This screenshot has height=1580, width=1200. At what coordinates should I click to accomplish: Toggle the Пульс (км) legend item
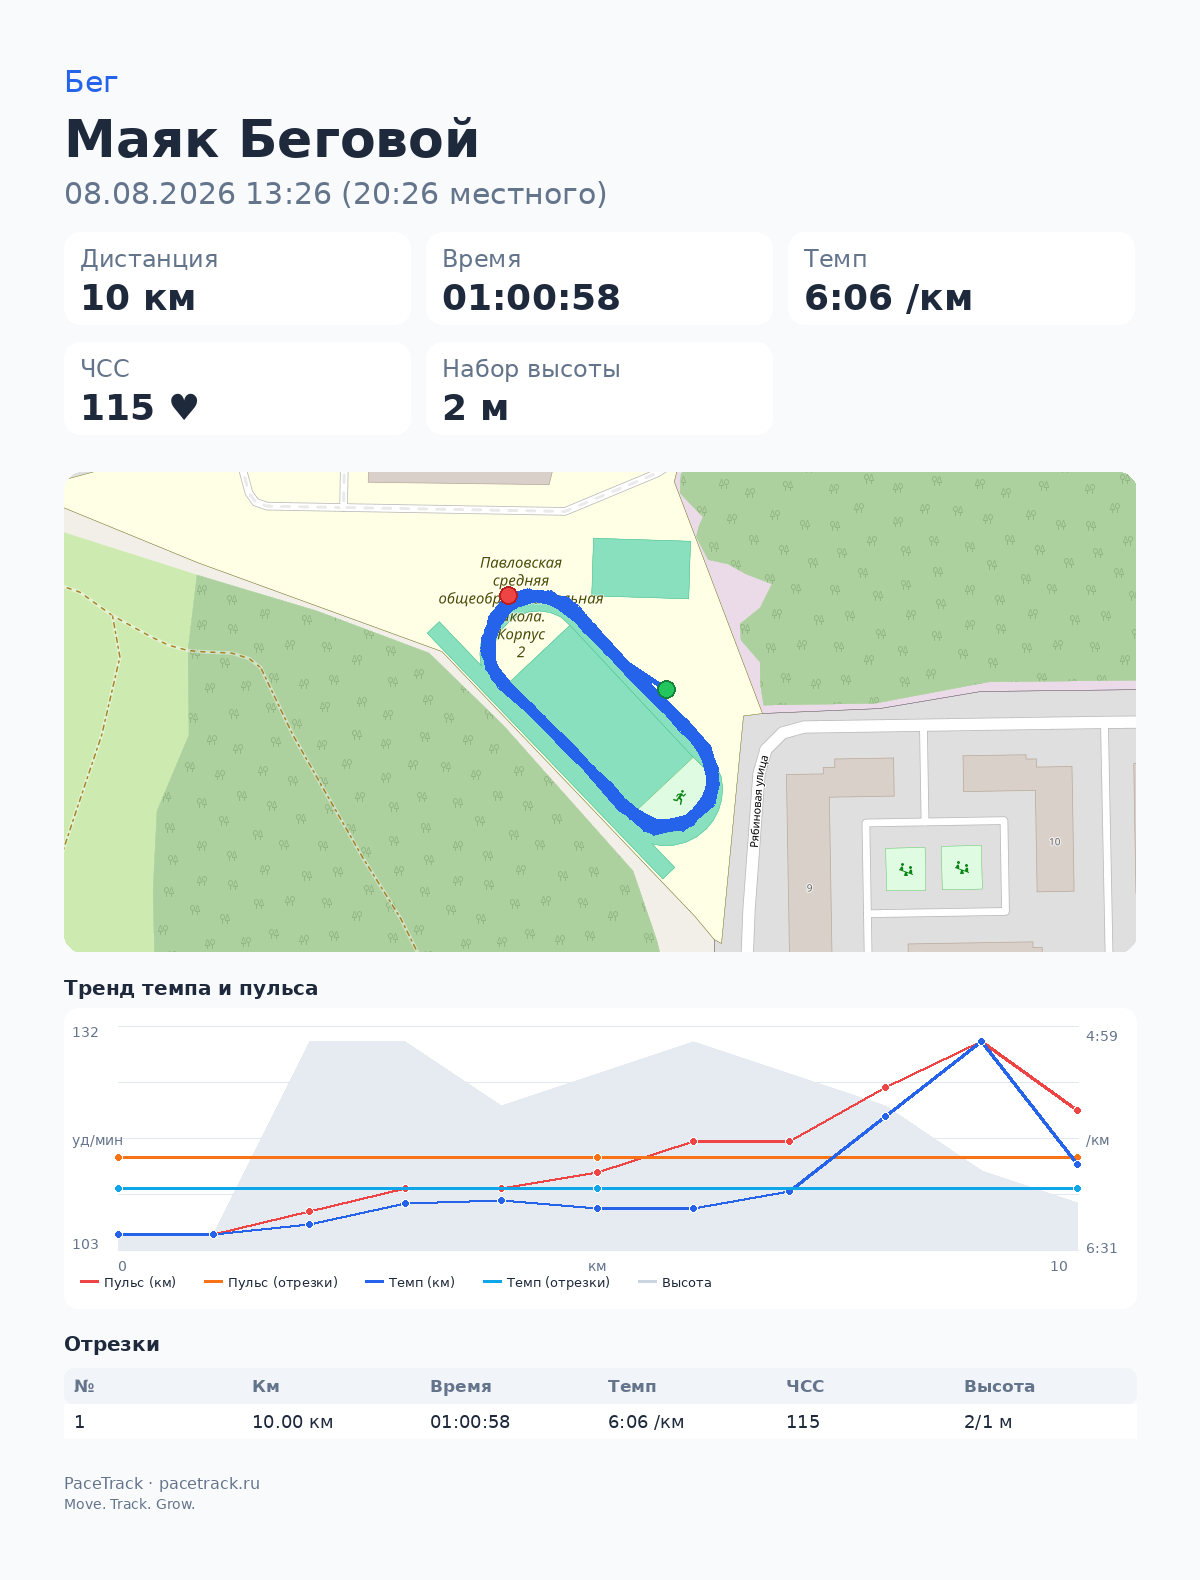[x=128, y=1282]
